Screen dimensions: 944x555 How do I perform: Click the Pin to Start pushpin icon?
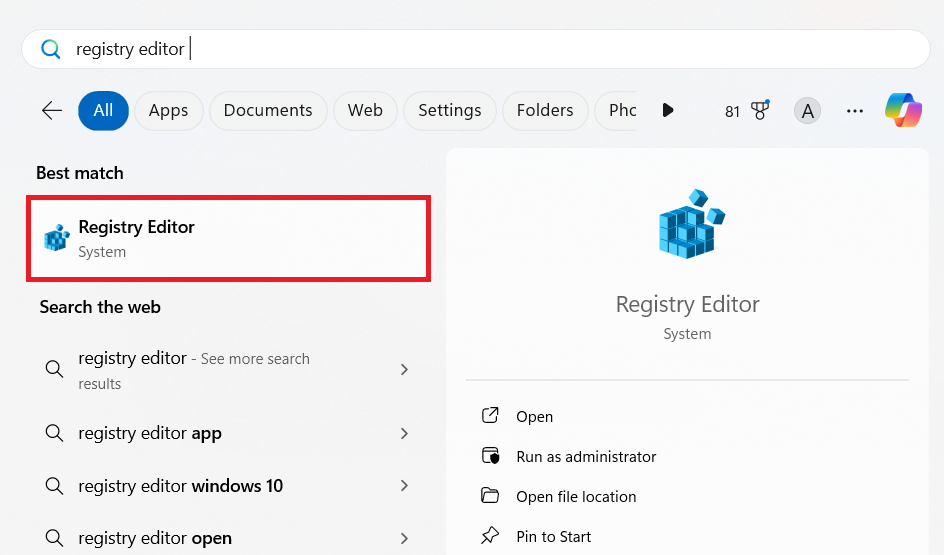click(490, 535)
